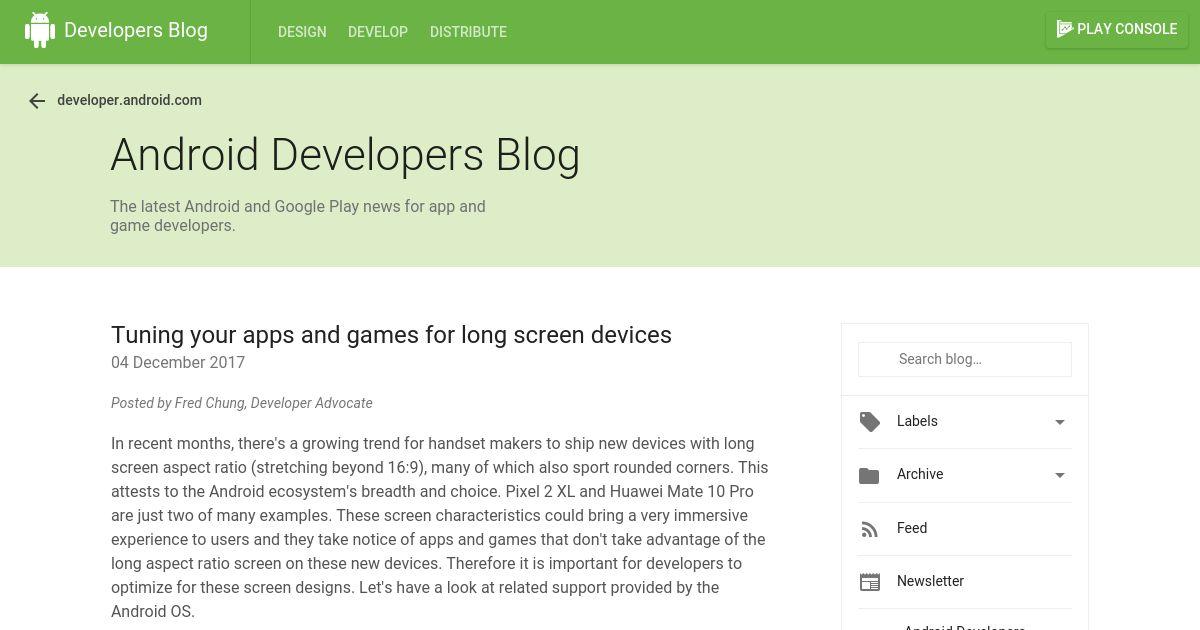Viewport: 1200px width, 630px height.
Task: Open the Android Developers Blog heading
Action: [x=345, y=155]
